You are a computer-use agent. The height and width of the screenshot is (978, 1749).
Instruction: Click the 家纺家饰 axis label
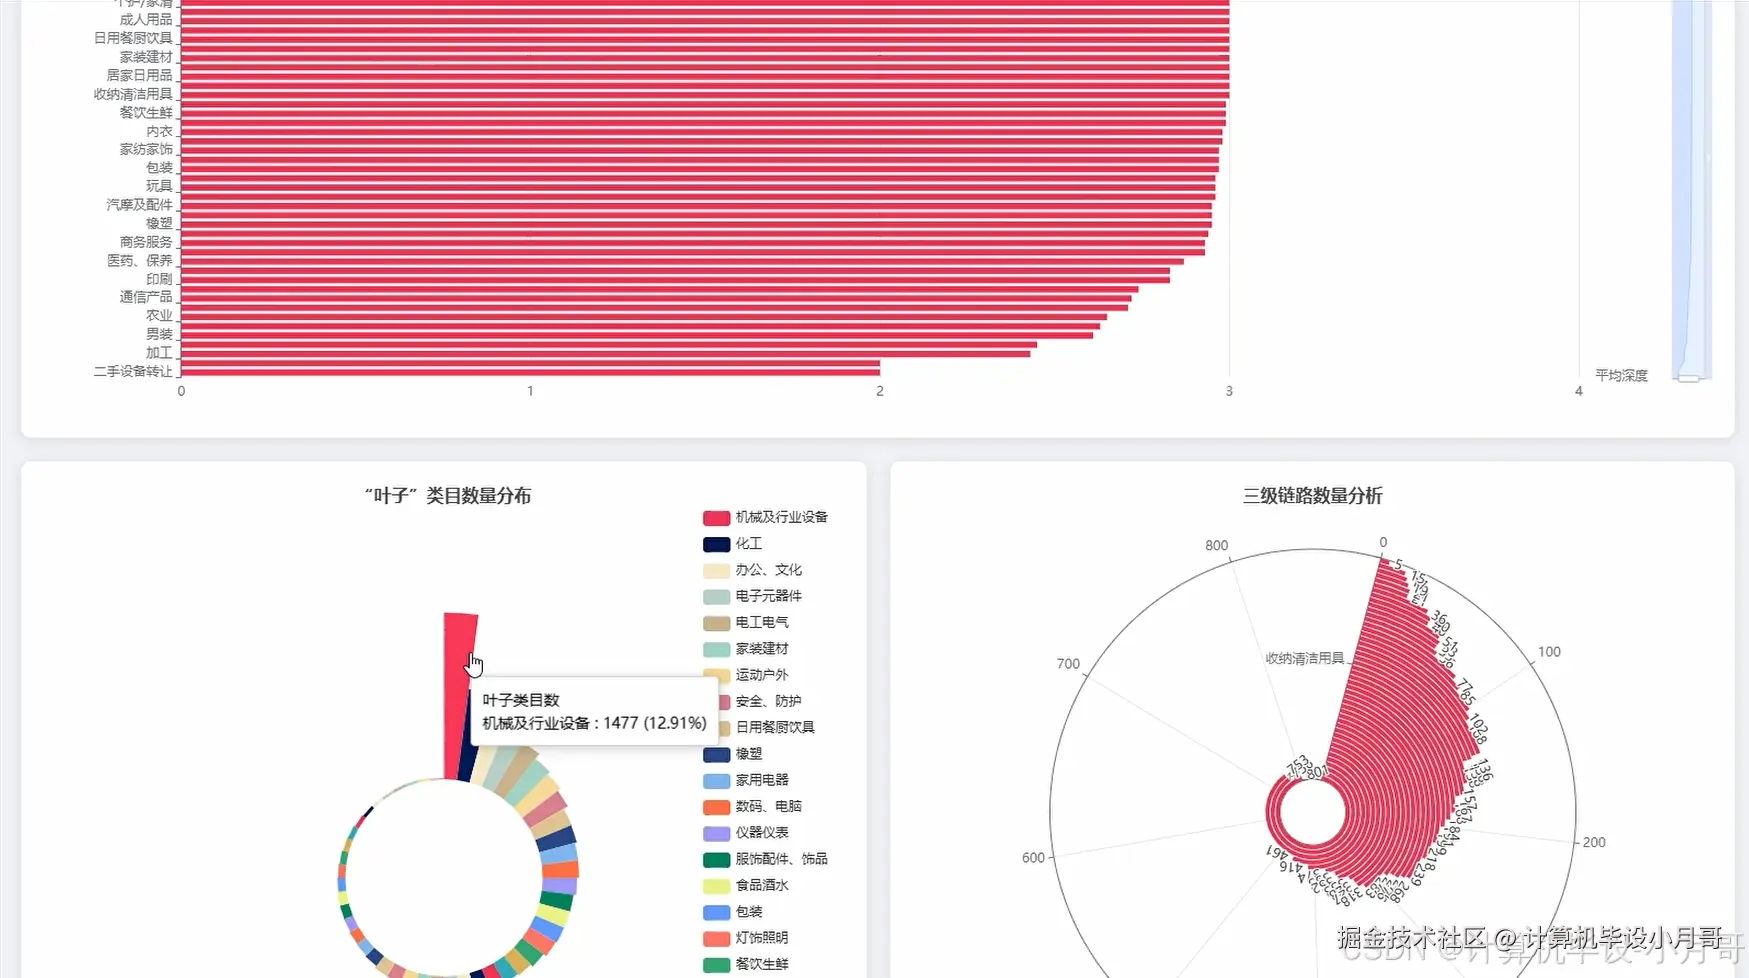(146, 149)
